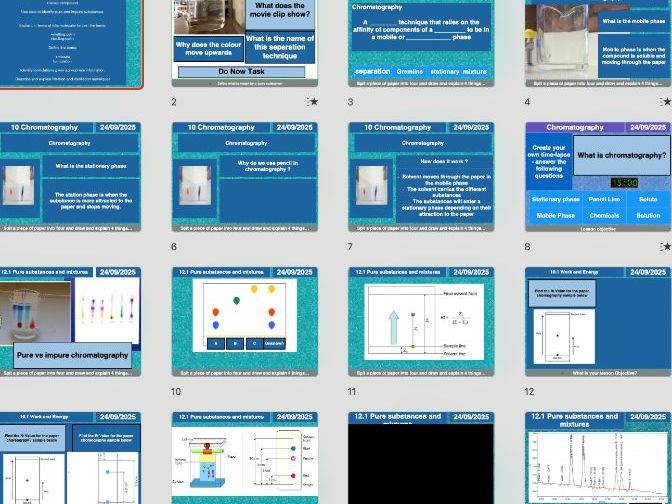The width and height of the screenshot is (672, 504).
Task: Click the transition star icon under slide 8
Action: (666, 246)
